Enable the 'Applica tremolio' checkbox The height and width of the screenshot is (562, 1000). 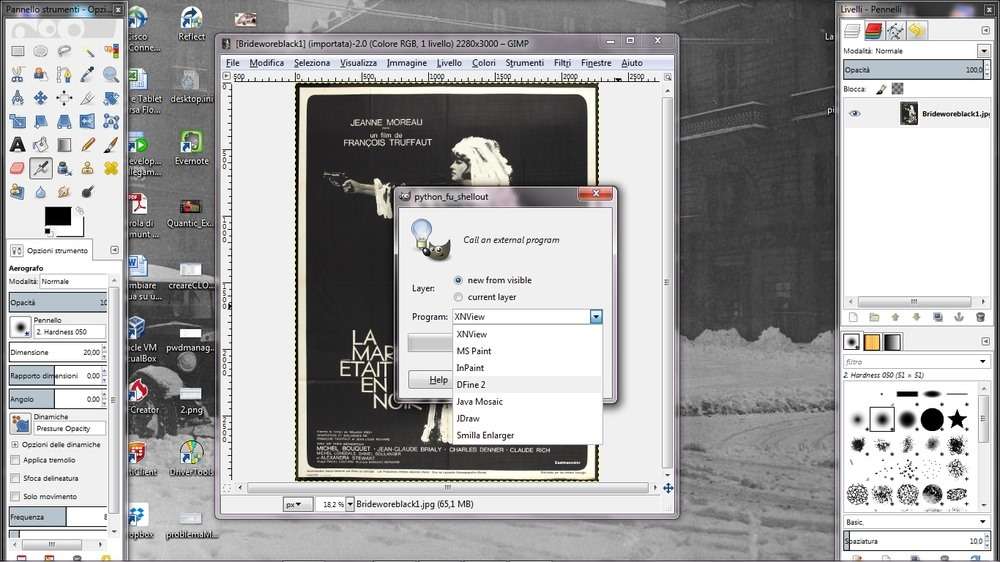(x=15, y=460)
